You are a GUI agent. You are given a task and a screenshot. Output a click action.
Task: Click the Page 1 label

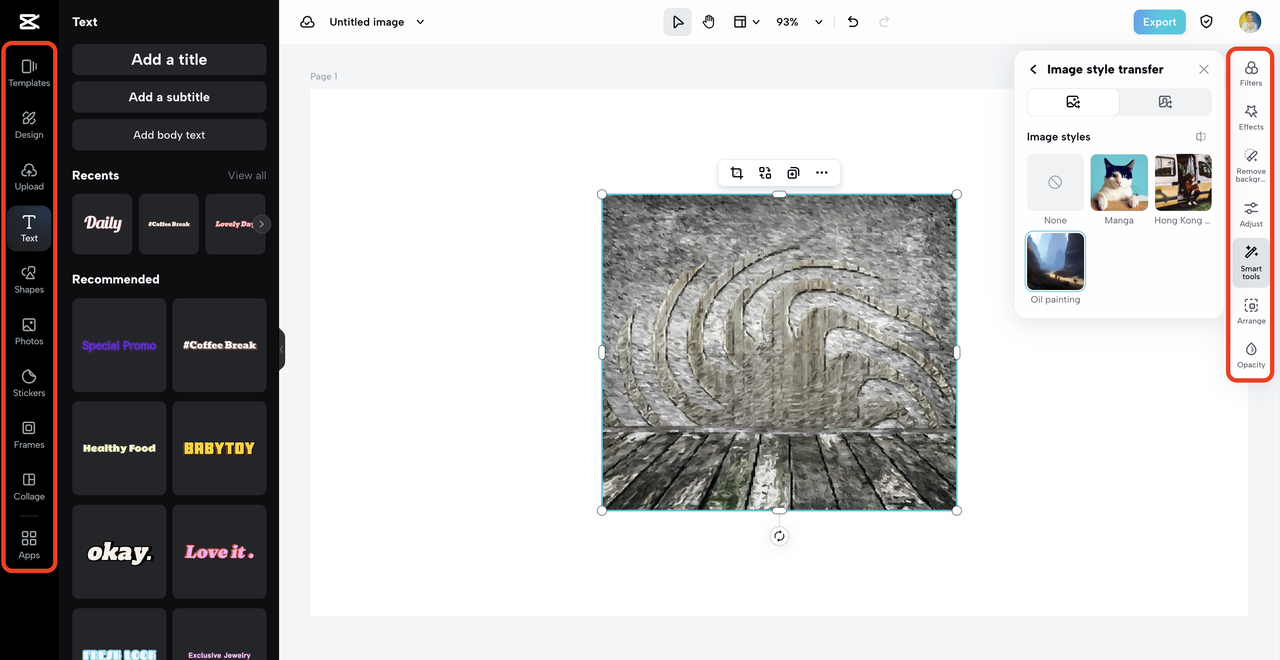(324, 77)
